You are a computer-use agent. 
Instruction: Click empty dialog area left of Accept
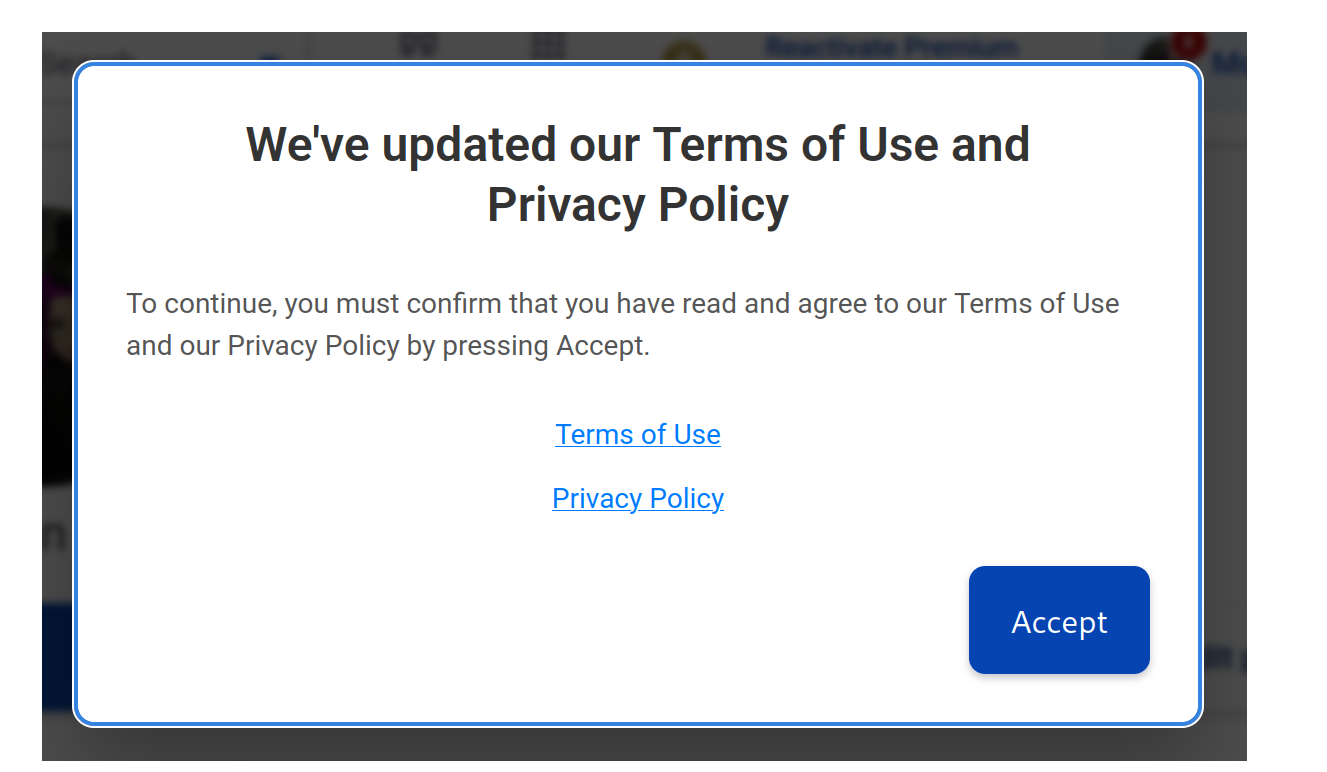520,620
